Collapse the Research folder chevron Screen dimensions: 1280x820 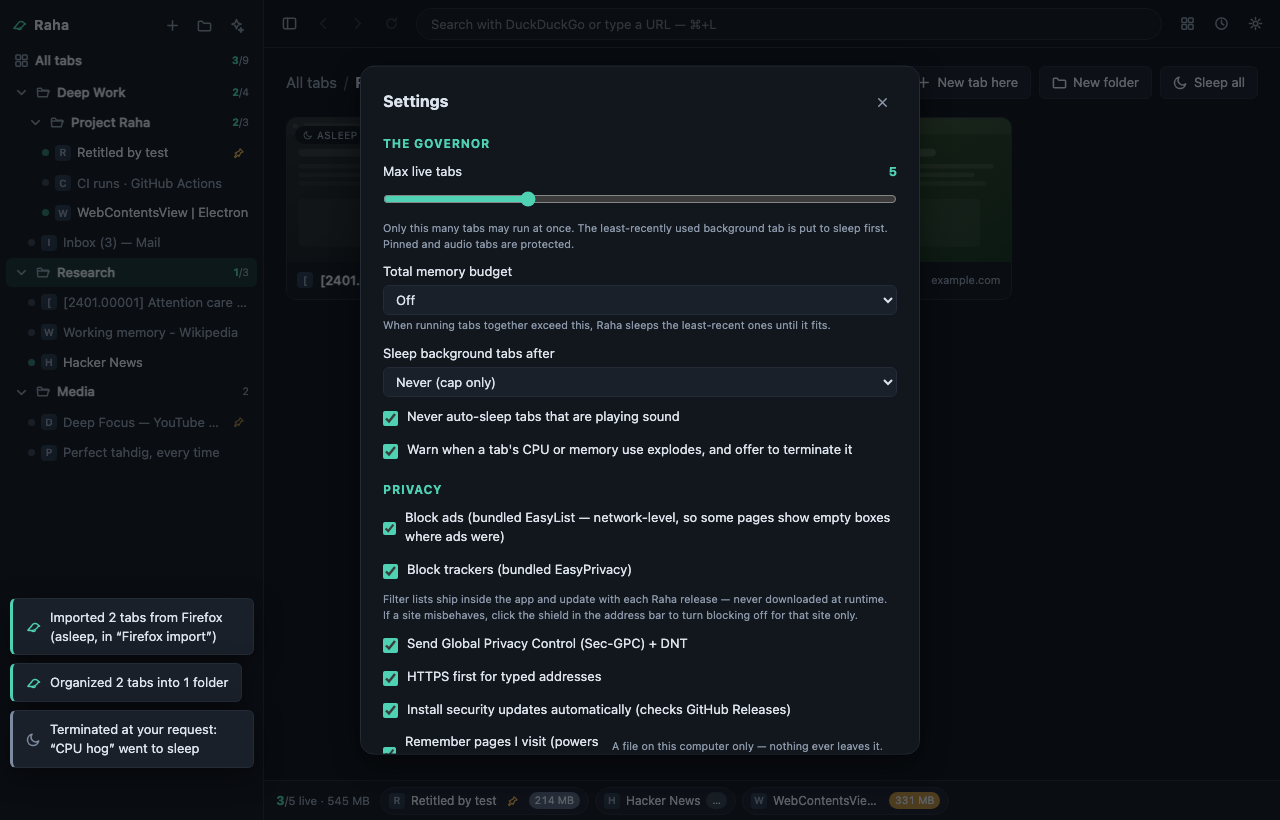[x=22, y=273]
